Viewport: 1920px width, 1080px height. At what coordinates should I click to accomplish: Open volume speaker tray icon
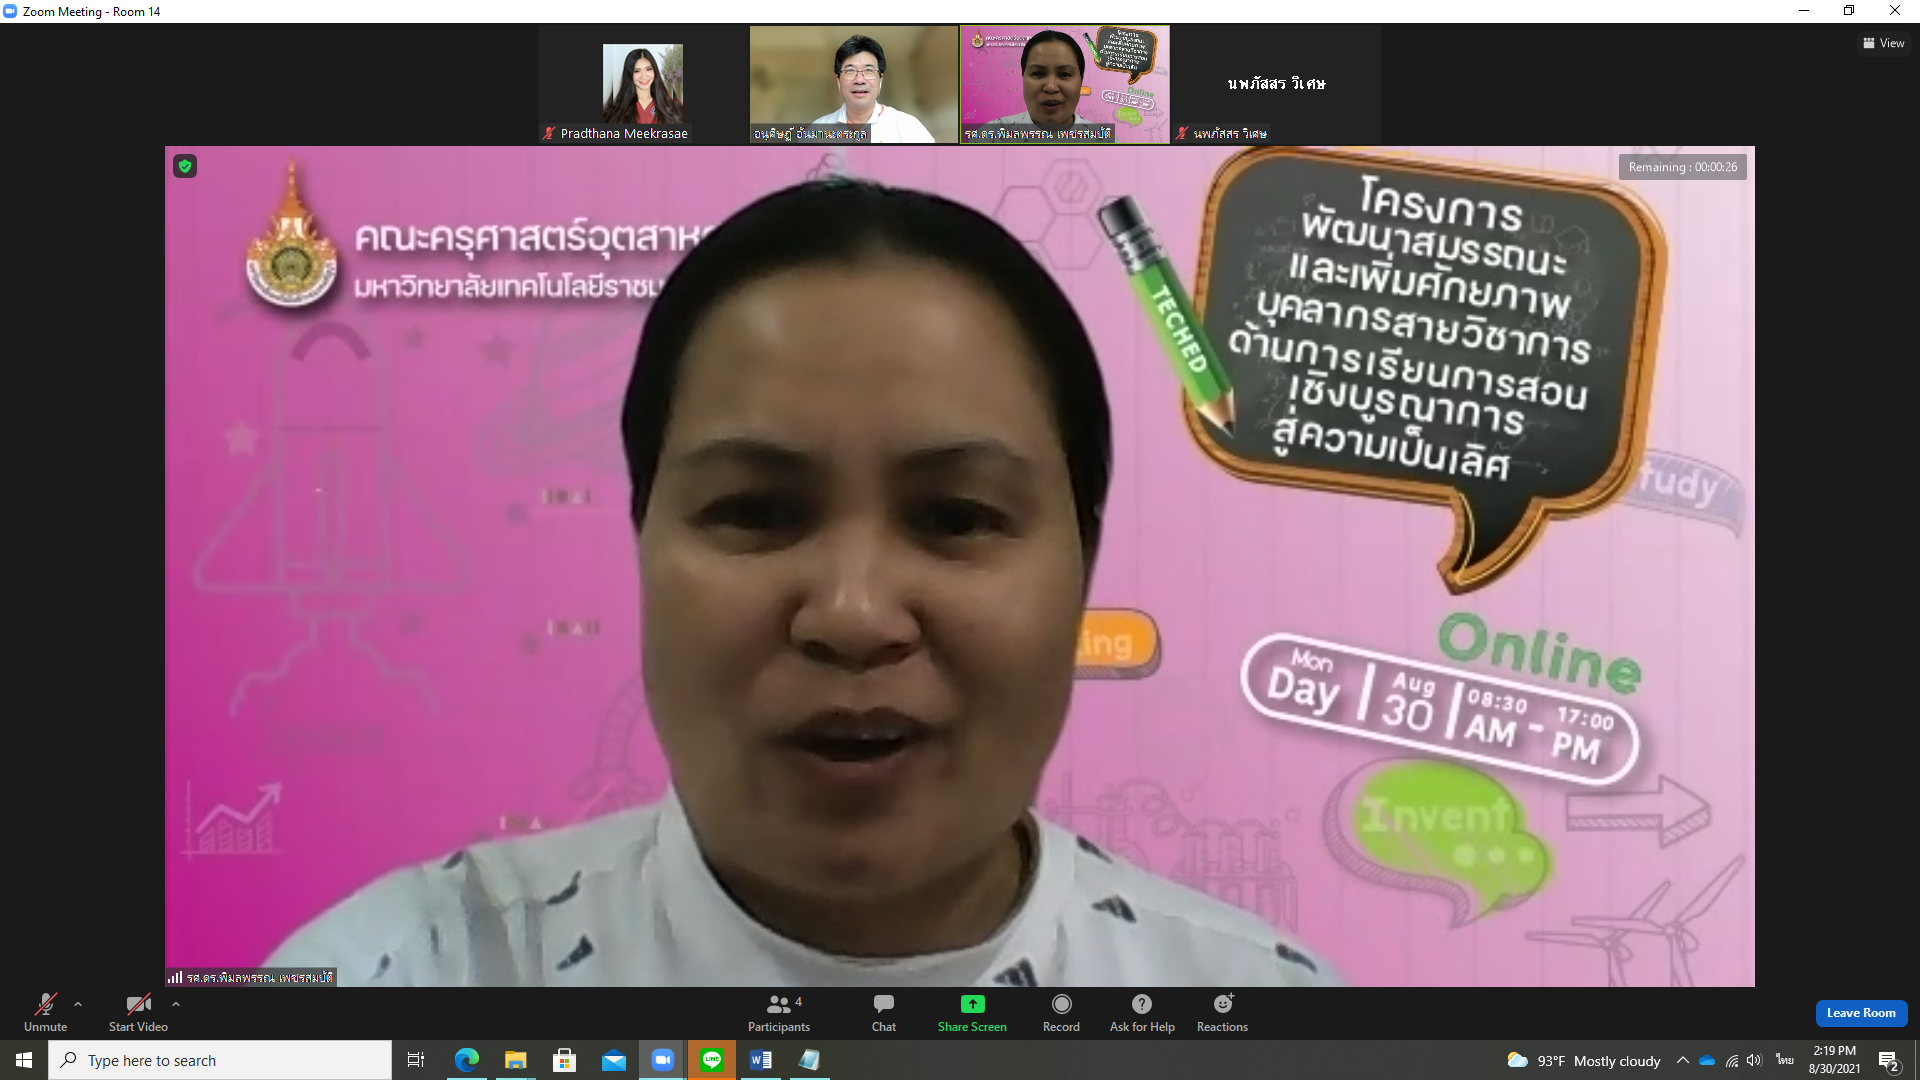1754,1060
